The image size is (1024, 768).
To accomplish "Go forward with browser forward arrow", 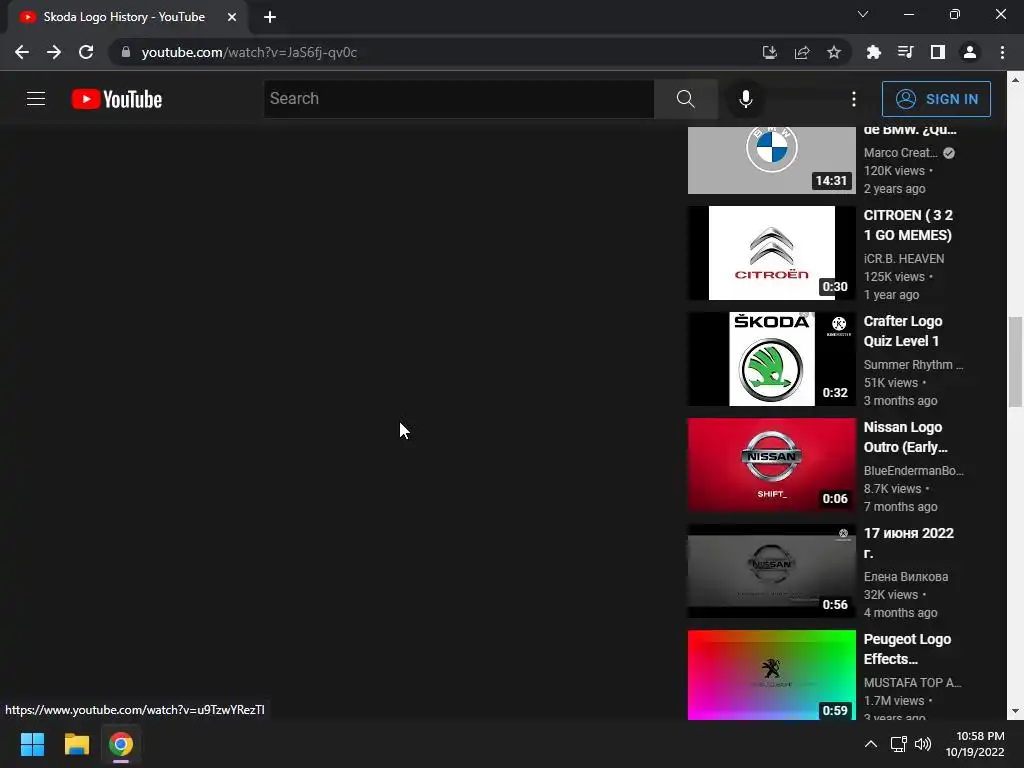I will point(54,52).
